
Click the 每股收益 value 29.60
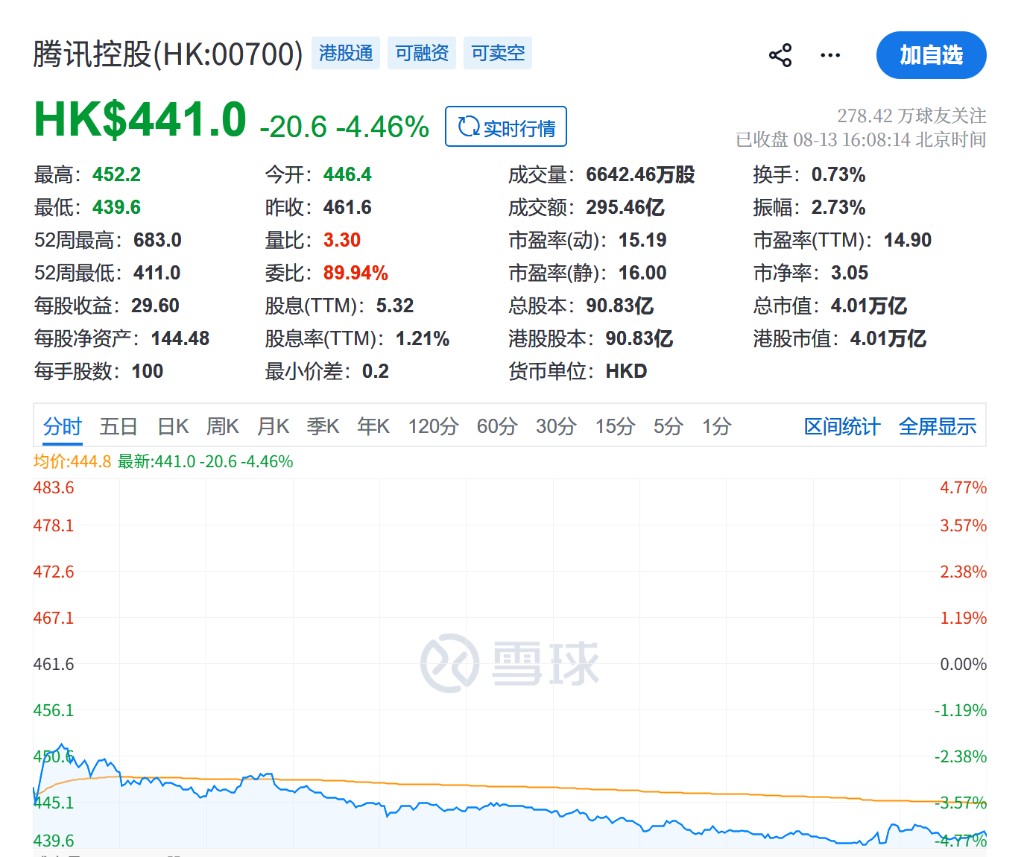tap(155, 305)
